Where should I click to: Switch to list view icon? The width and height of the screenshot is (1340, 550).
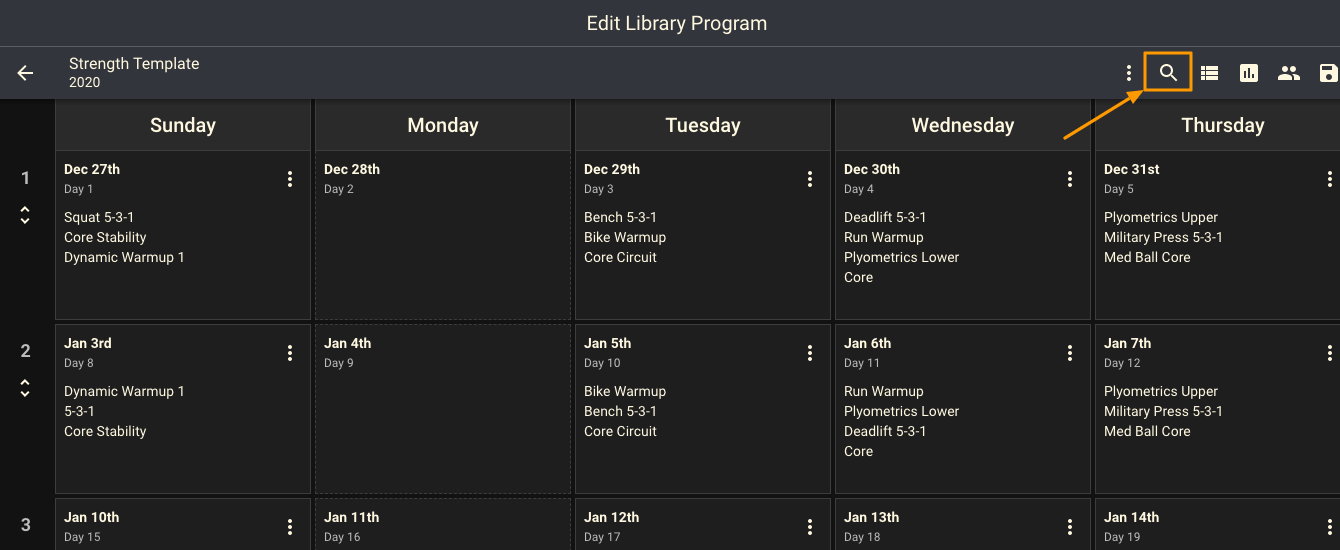pos(1209,73)
